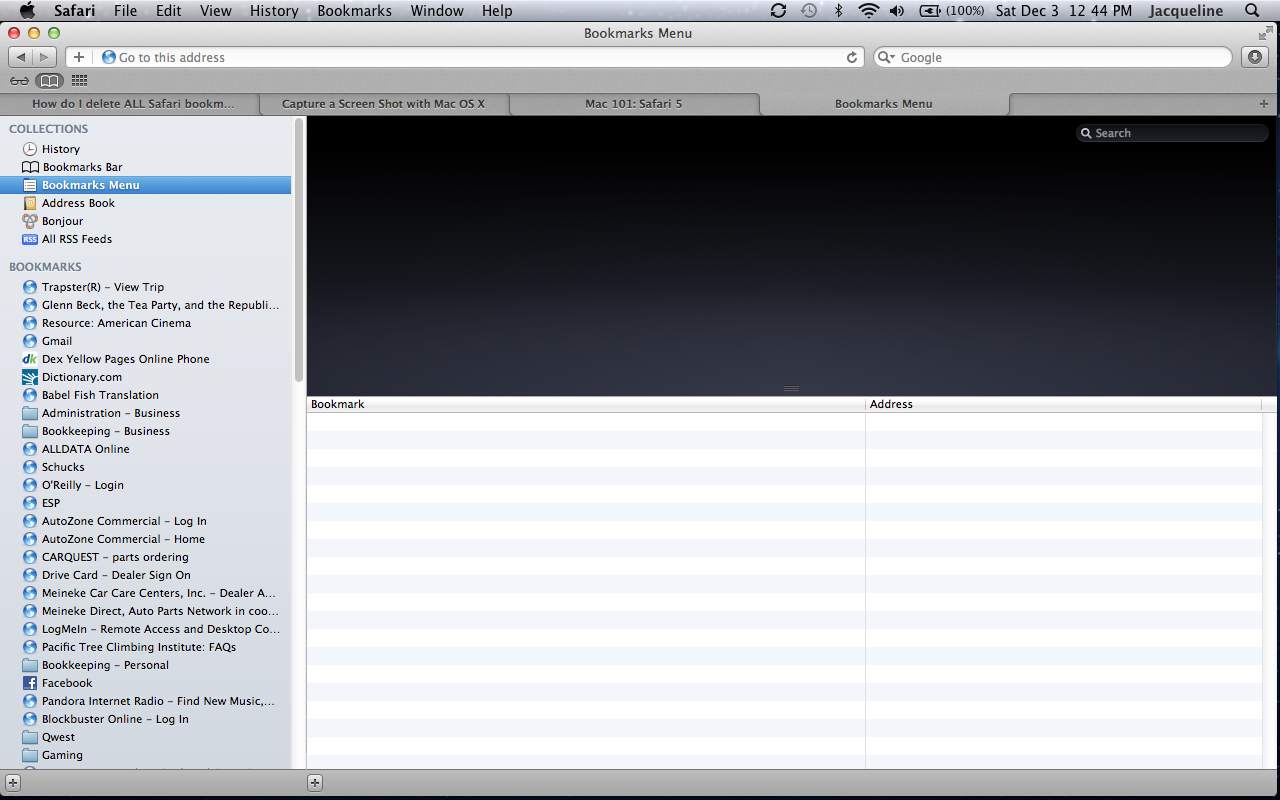This screenshot has height=800, width=1280.
Task: Click the Forward navigation arrow
Action: (x=45, y=57)
